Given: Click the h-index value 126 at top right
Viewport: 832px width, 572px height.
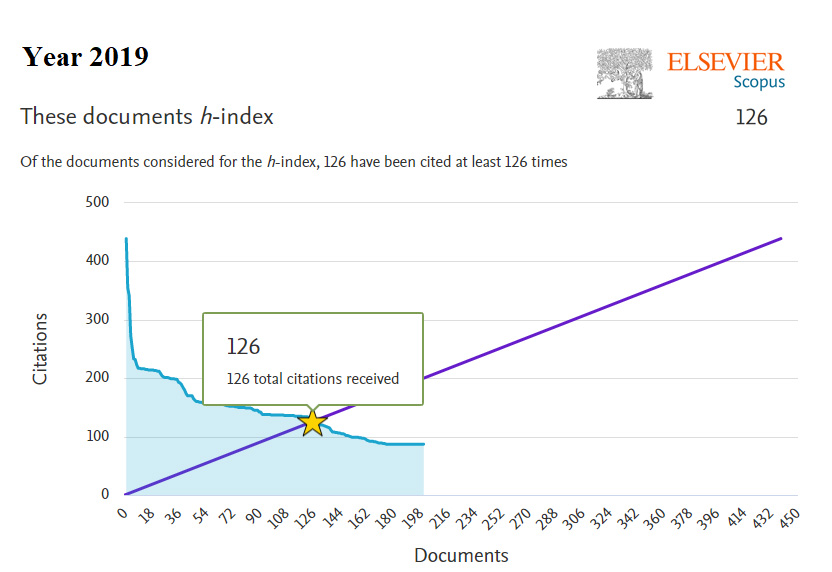Looking at the screenshot, I should (751, 117).
